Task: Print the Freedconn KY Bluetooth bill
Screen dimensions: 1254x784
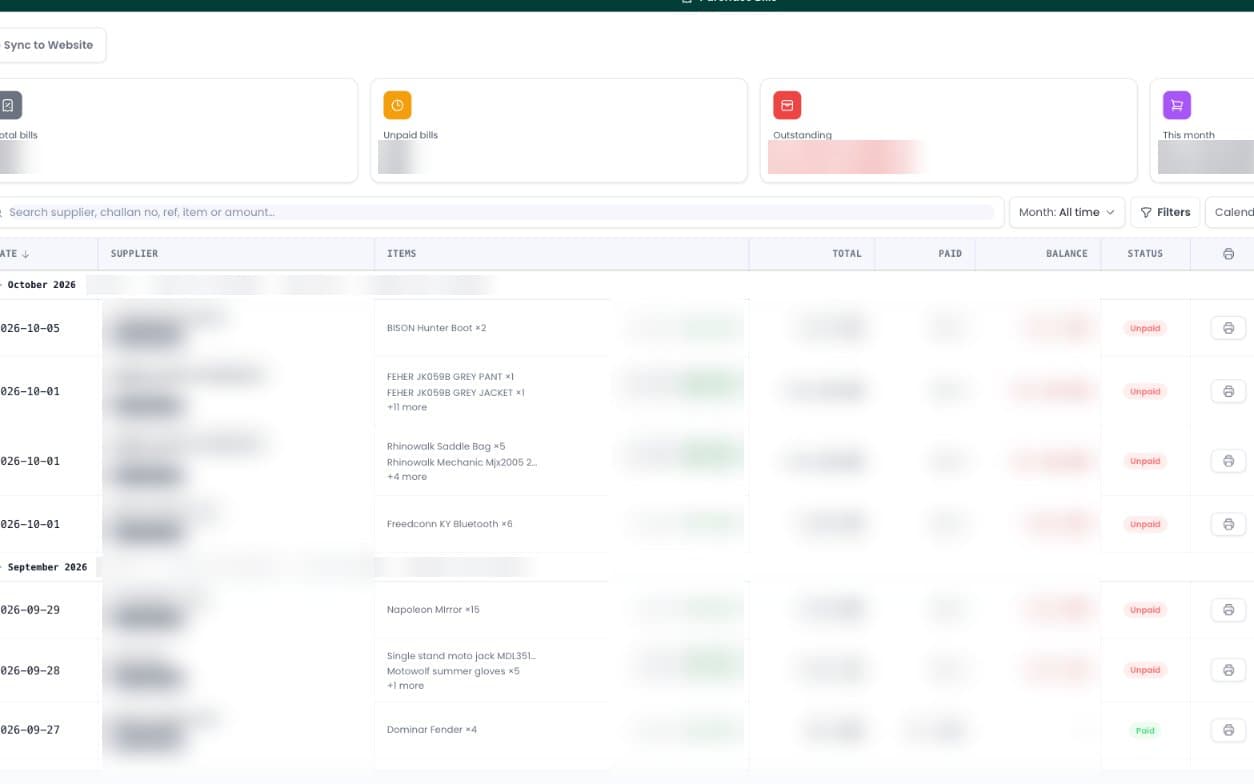Action: point(1228,524)
